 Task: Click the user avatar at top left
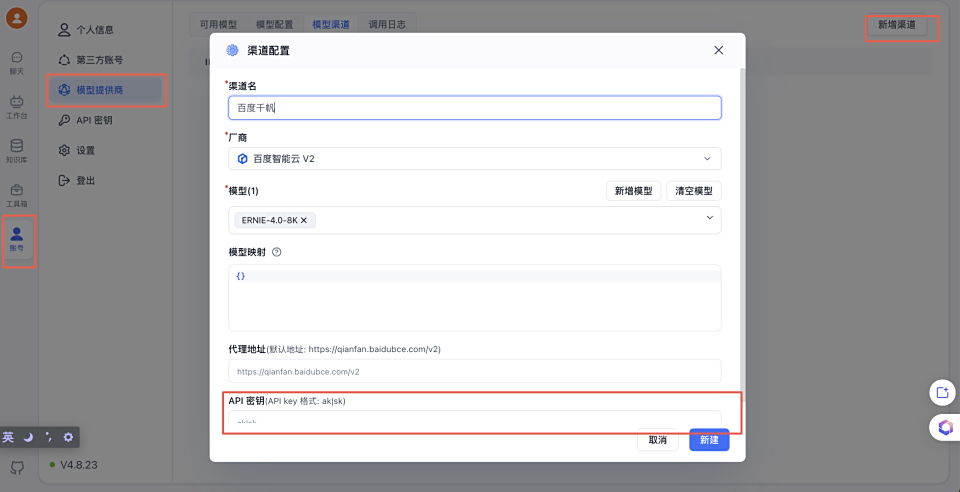(17, 18)
